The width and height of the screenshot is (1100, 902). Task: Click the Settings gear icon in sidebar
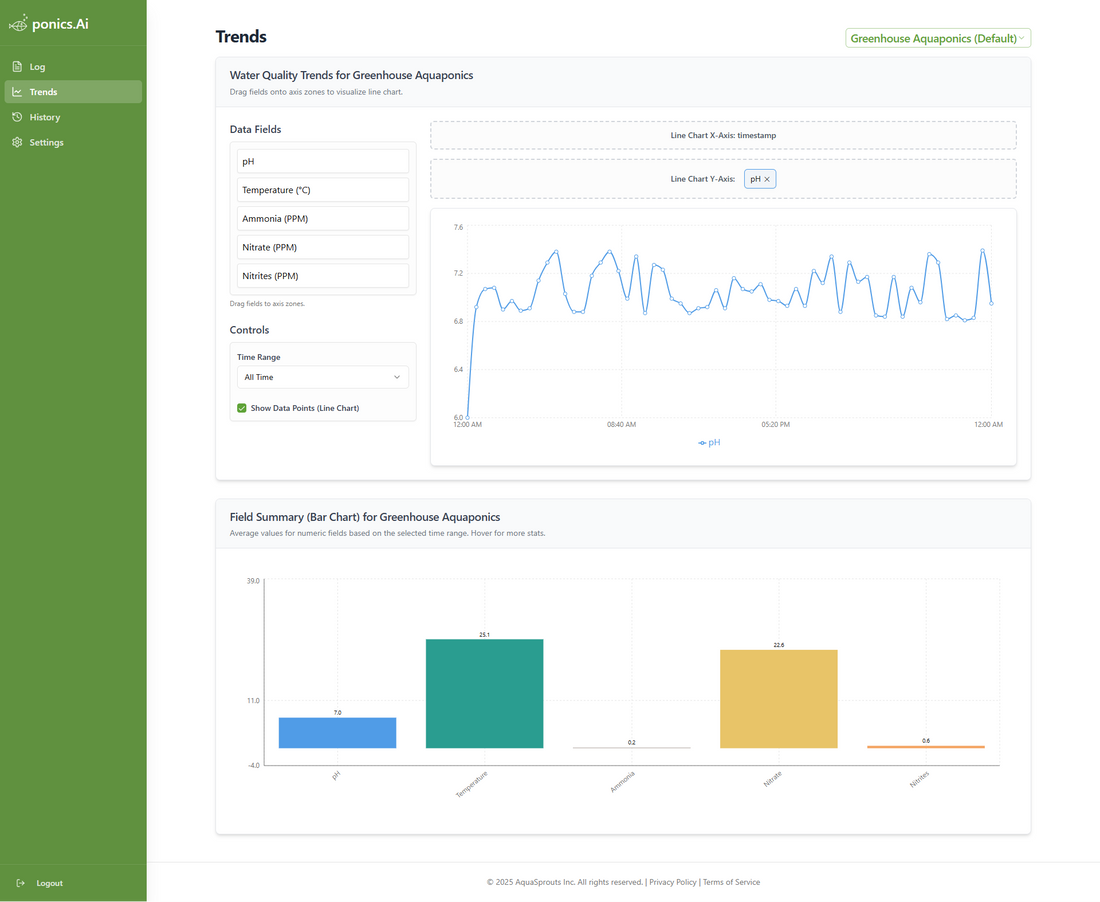point(17,143)
